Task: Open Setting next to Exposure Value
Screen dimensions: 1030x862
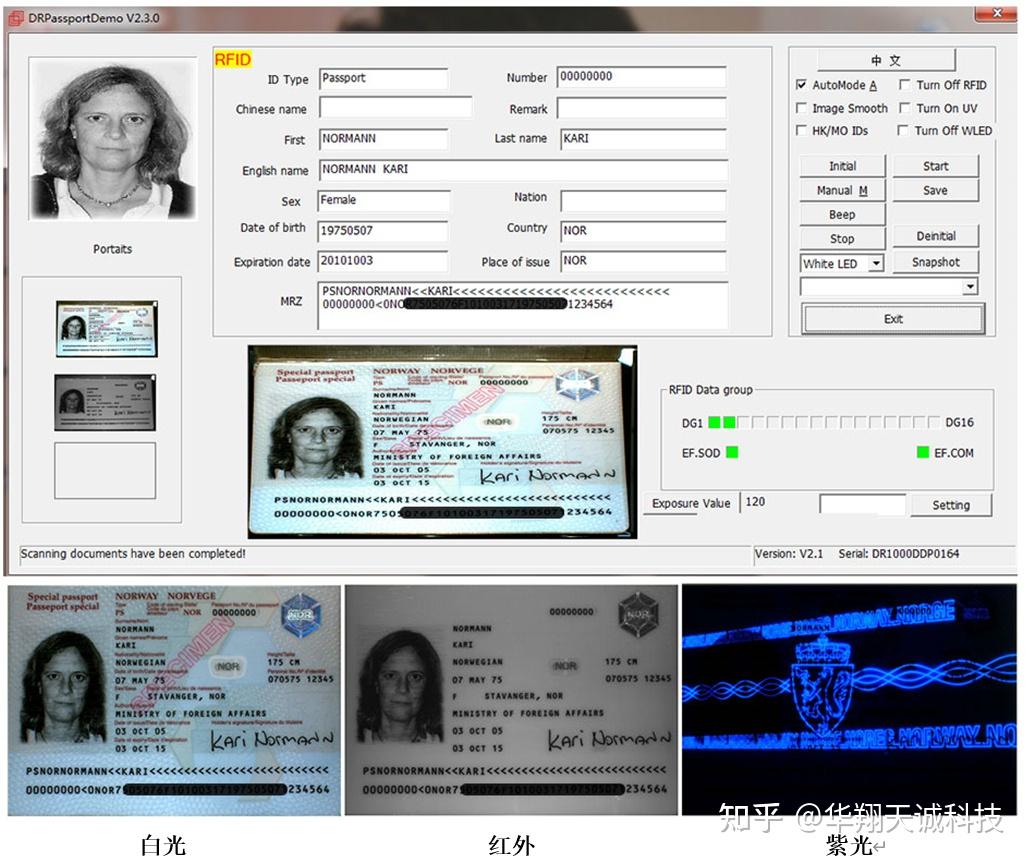Action: pyautogui.click(x=950, y=505)
